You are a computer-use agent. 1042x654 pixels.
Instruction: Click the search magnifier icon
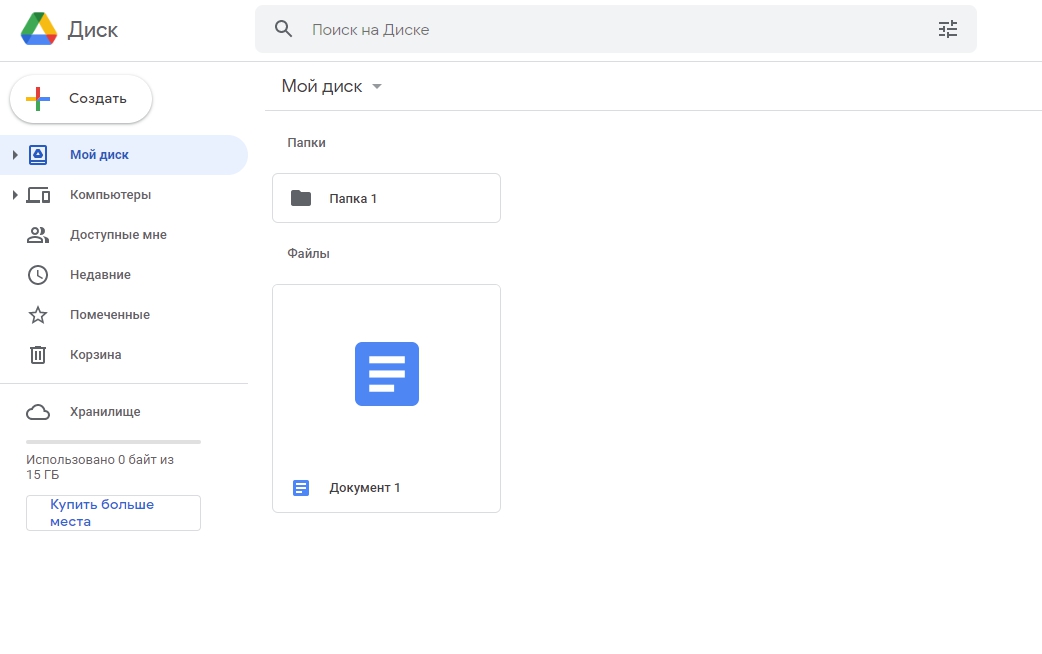click(x=284, y=29)
